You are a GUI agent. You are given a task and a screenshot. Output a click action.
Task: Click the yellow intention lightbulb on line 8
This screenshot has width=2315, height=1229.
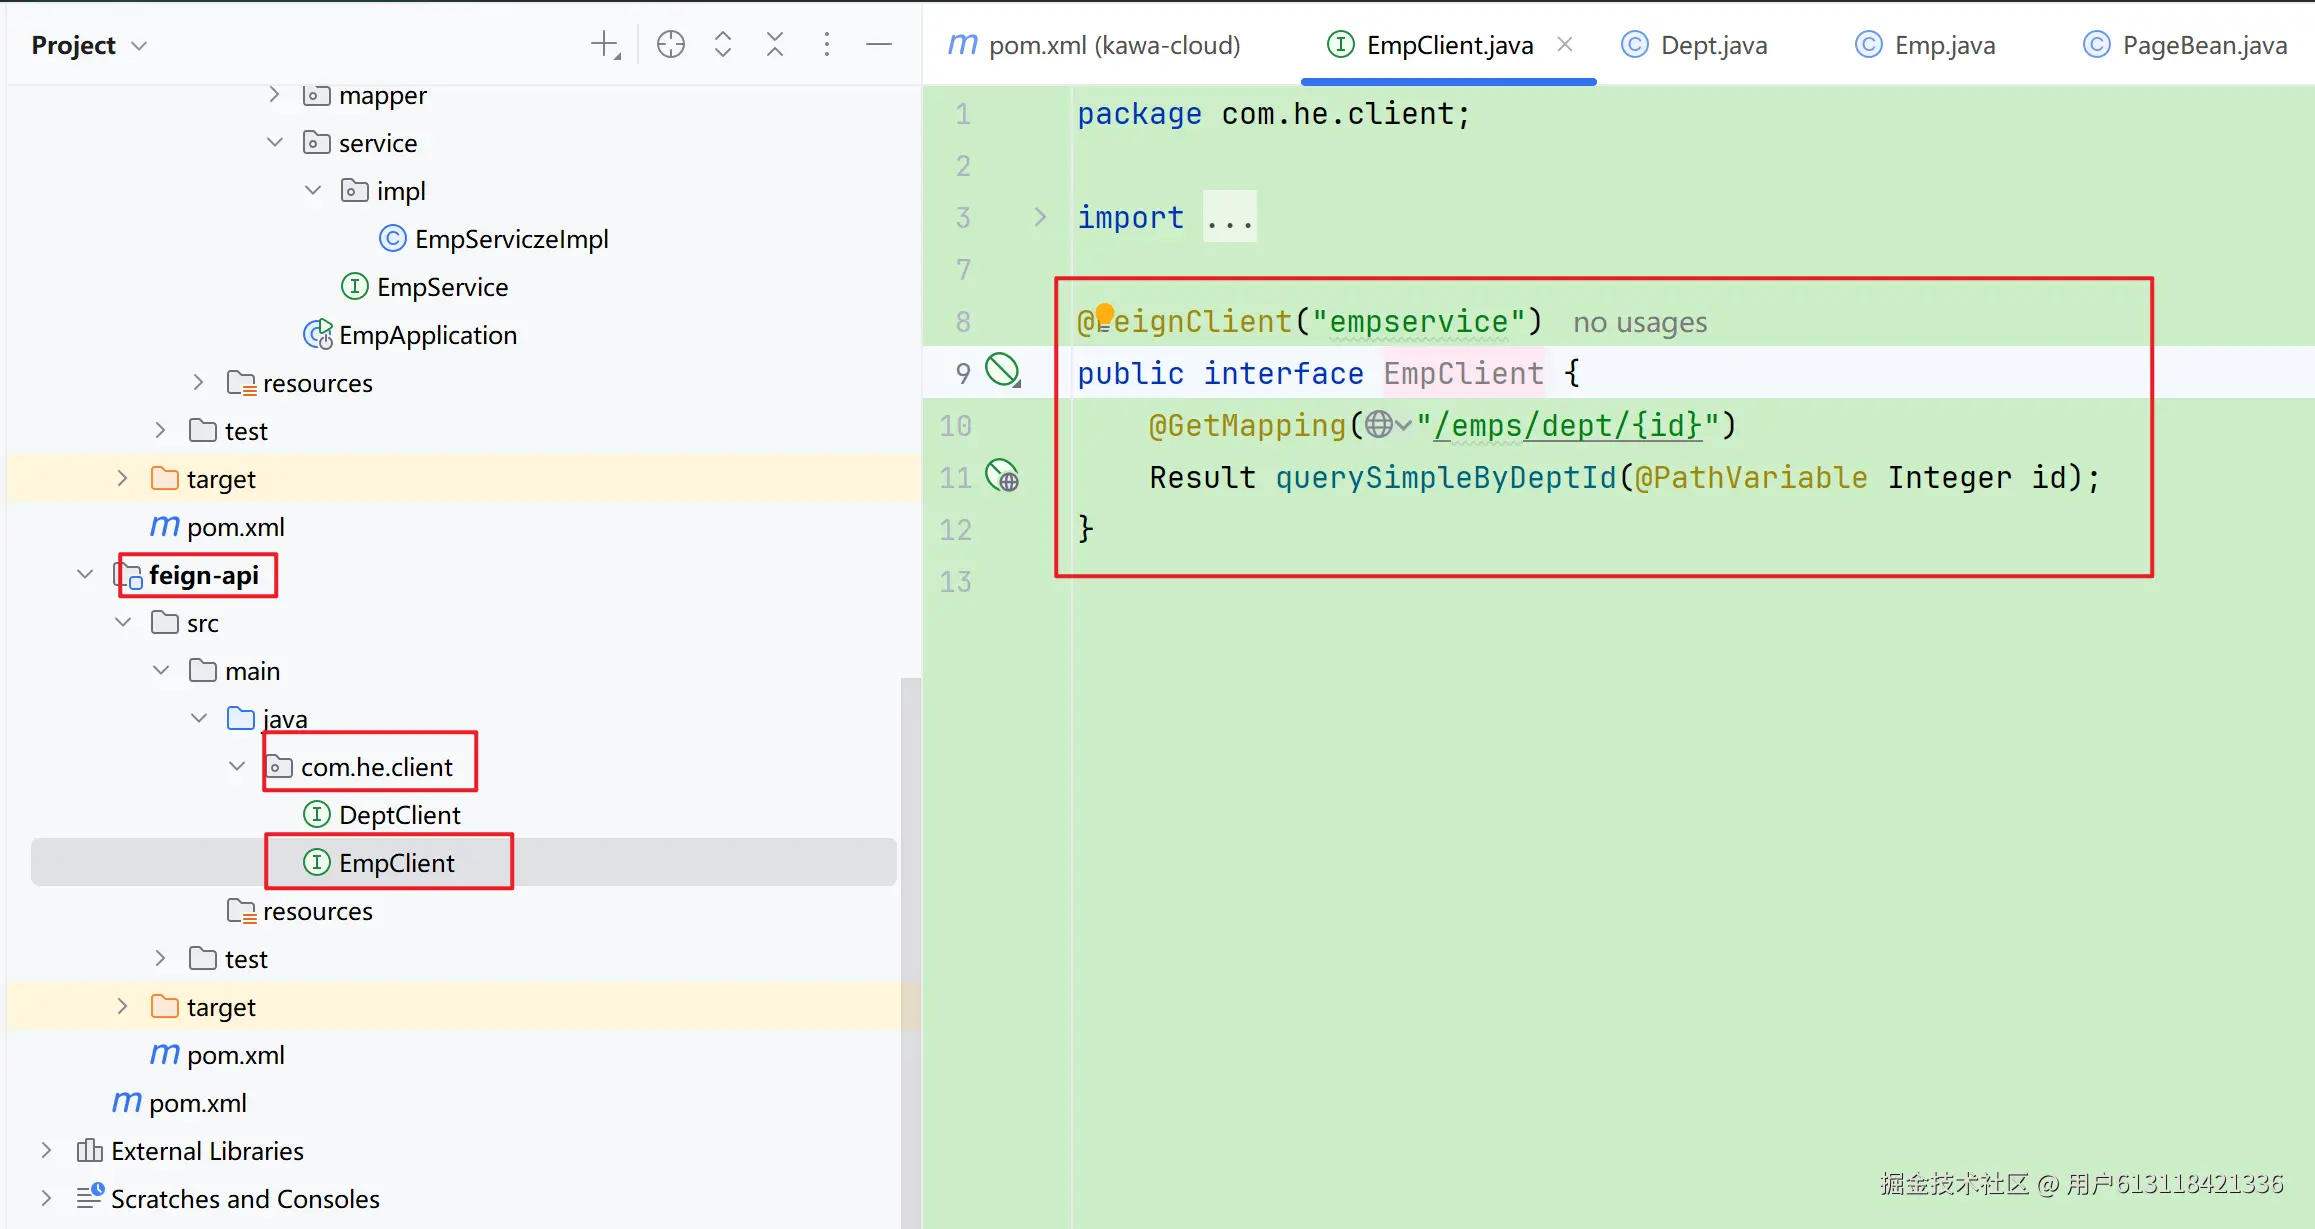click(1104, 314)
